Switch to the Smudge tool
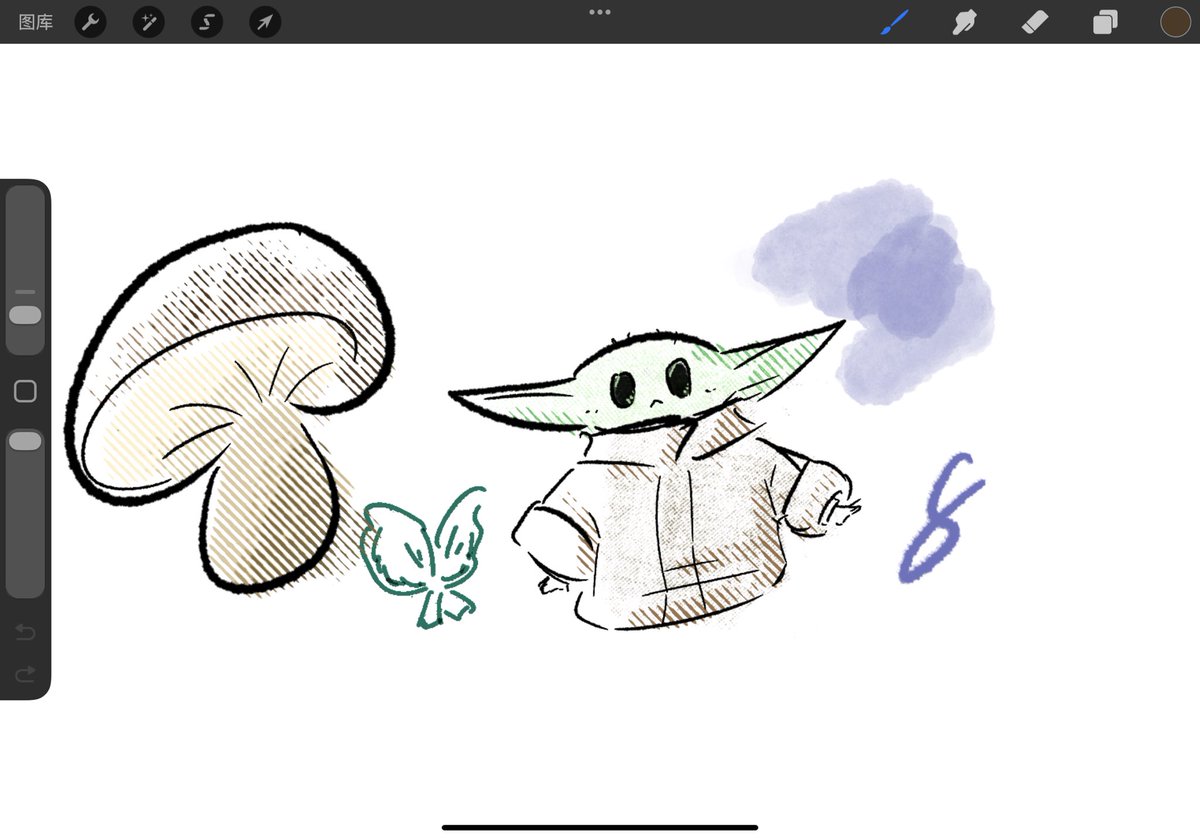1200x838 pixels. (x=963, y=21)
